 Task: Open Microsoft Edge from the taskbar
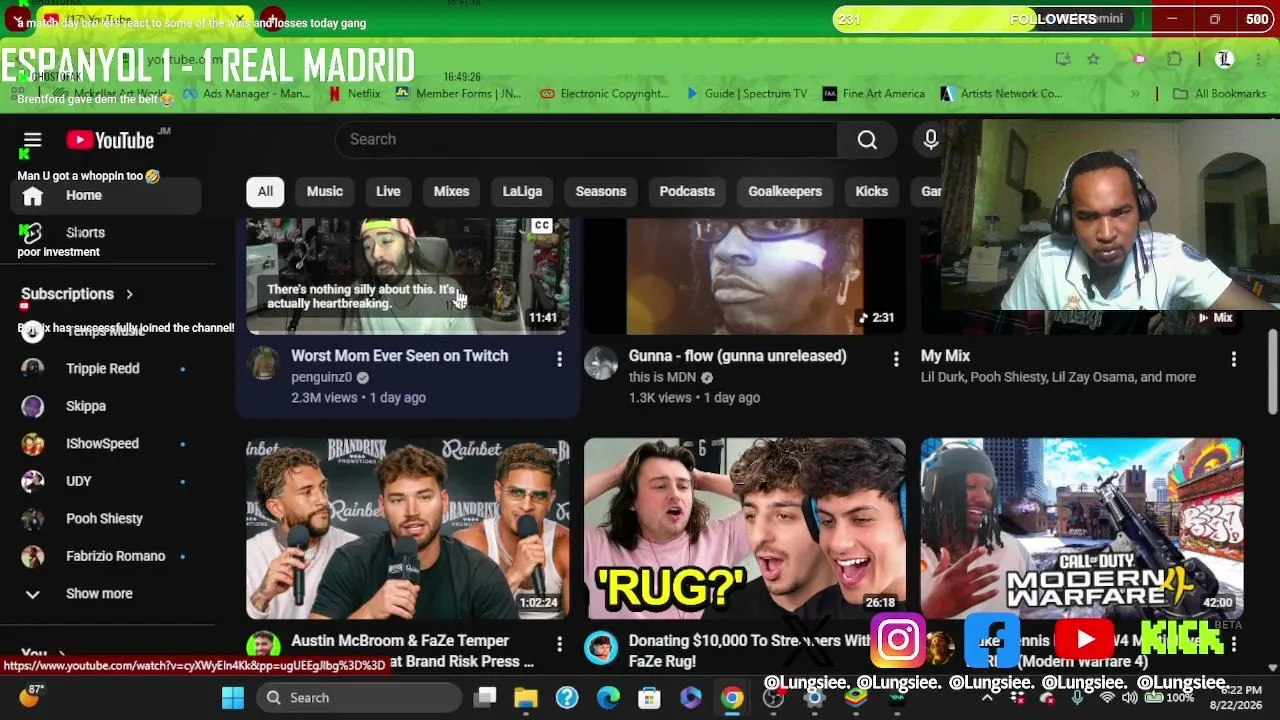click(608, 698)
